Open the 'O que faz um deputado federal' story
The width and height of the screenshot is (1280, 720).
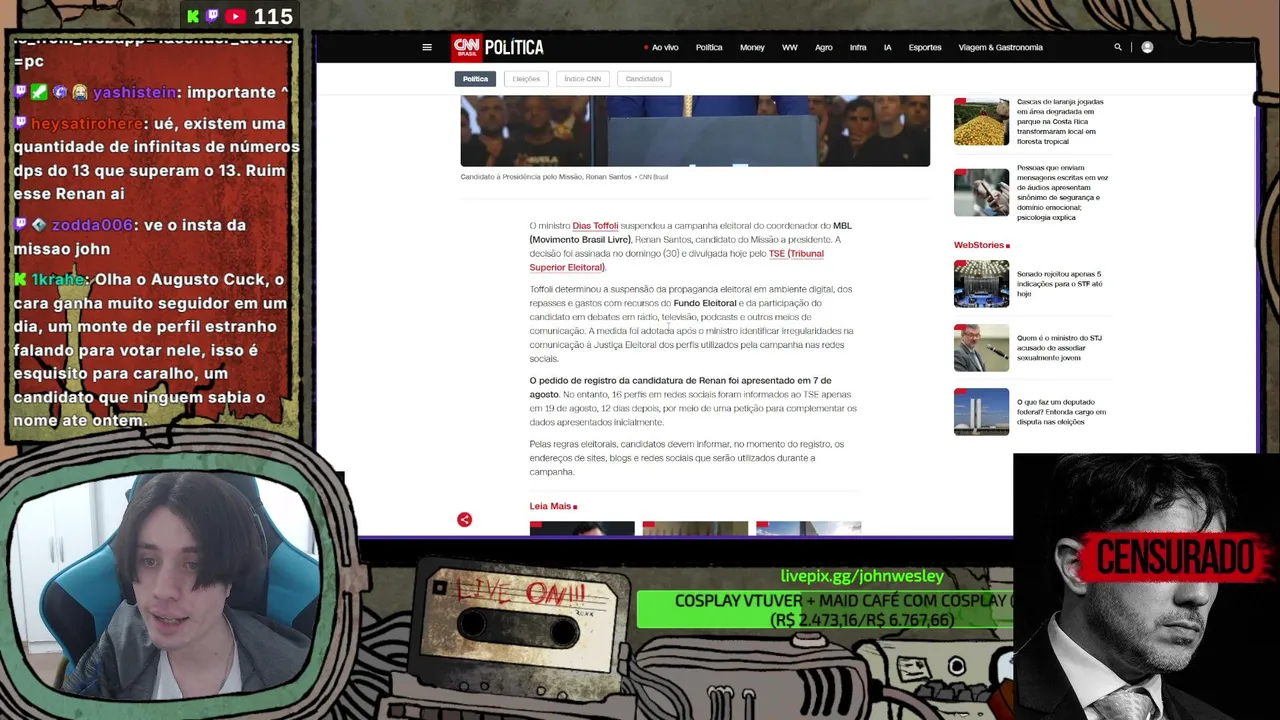[1061, 412]
